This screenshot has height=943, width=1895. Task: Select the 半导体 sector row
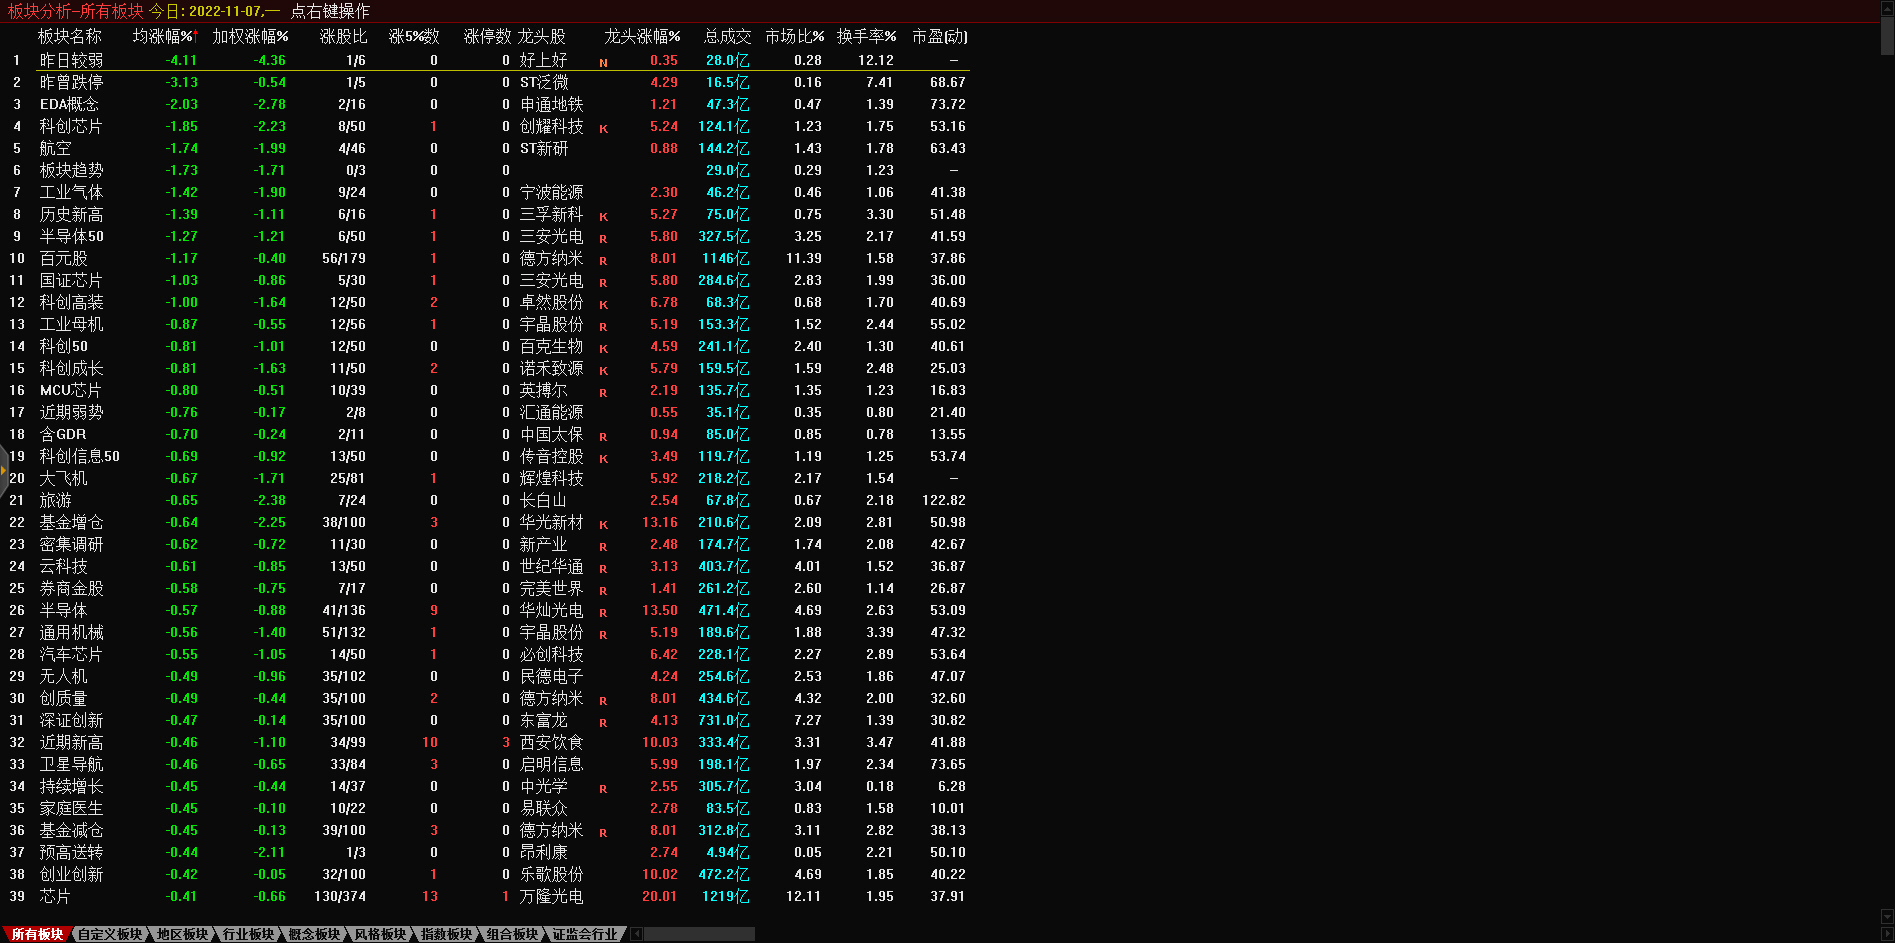click(x=63, y=610)
